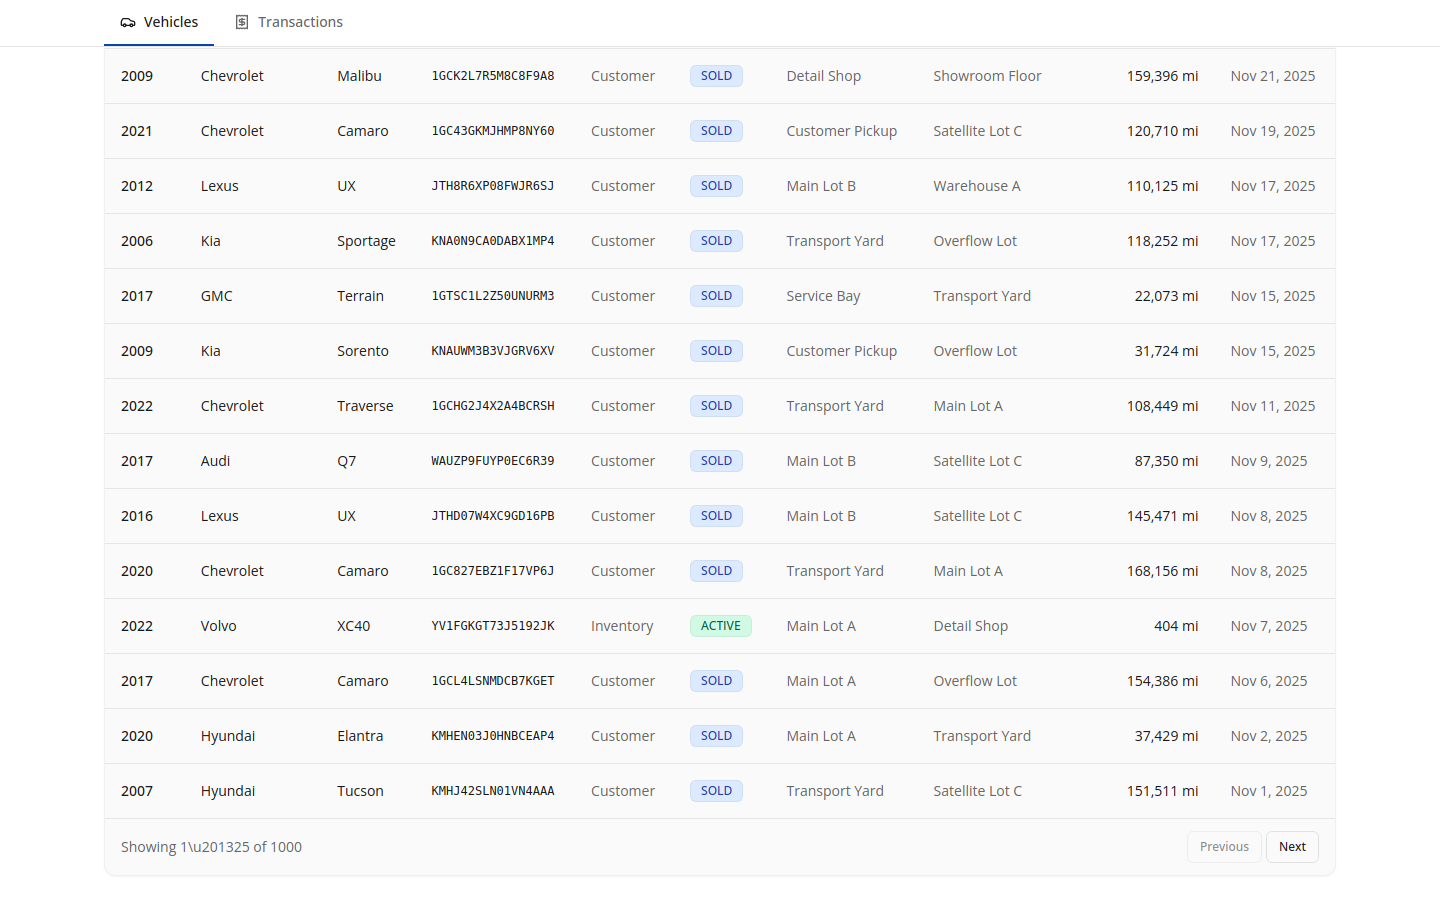The image size is (1440, 900).
Task: Select VIN KNAUWM3B3VJGRV6XV
Action: coord(493,351)
